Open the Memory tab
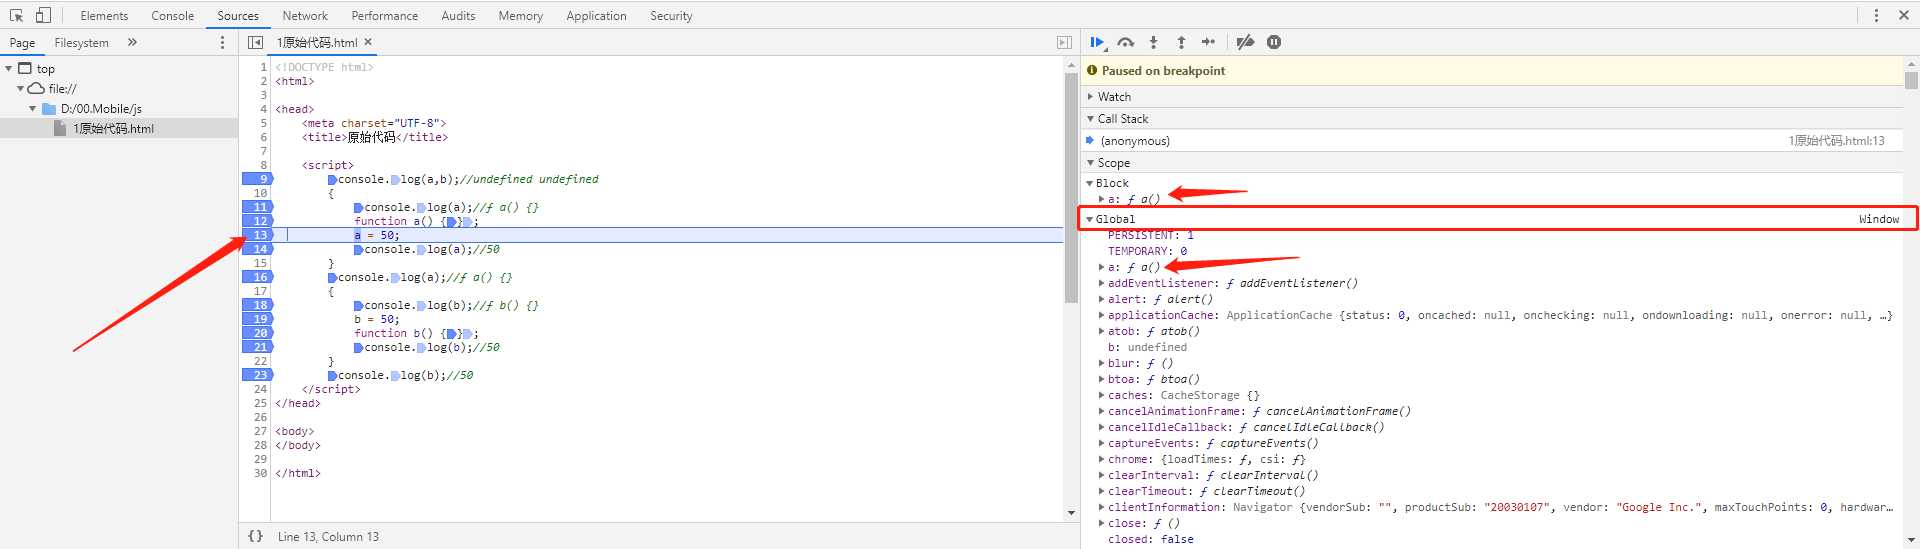The width and height of the screenshot is (1920, 549). click(x=520, y=16)
